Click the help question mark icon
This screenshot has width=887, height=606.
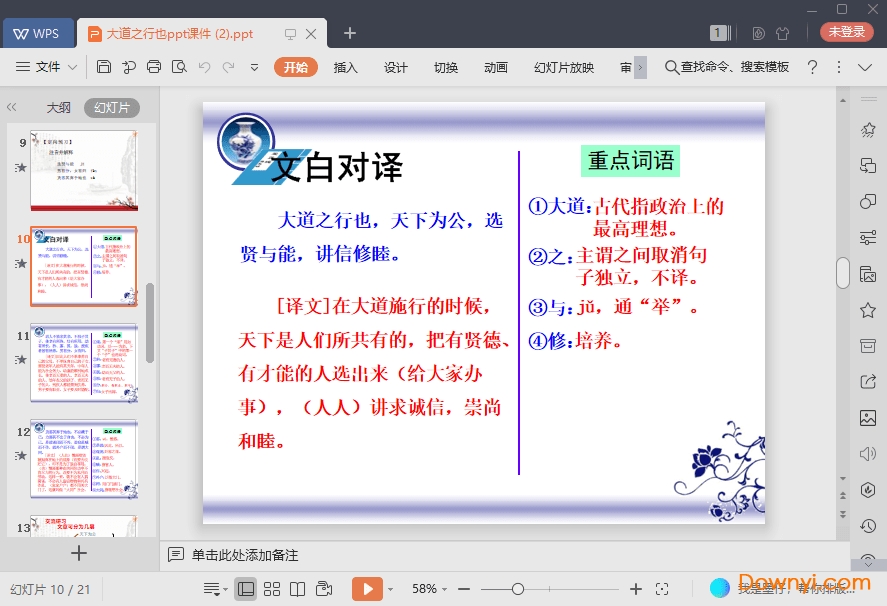[812, 67]
